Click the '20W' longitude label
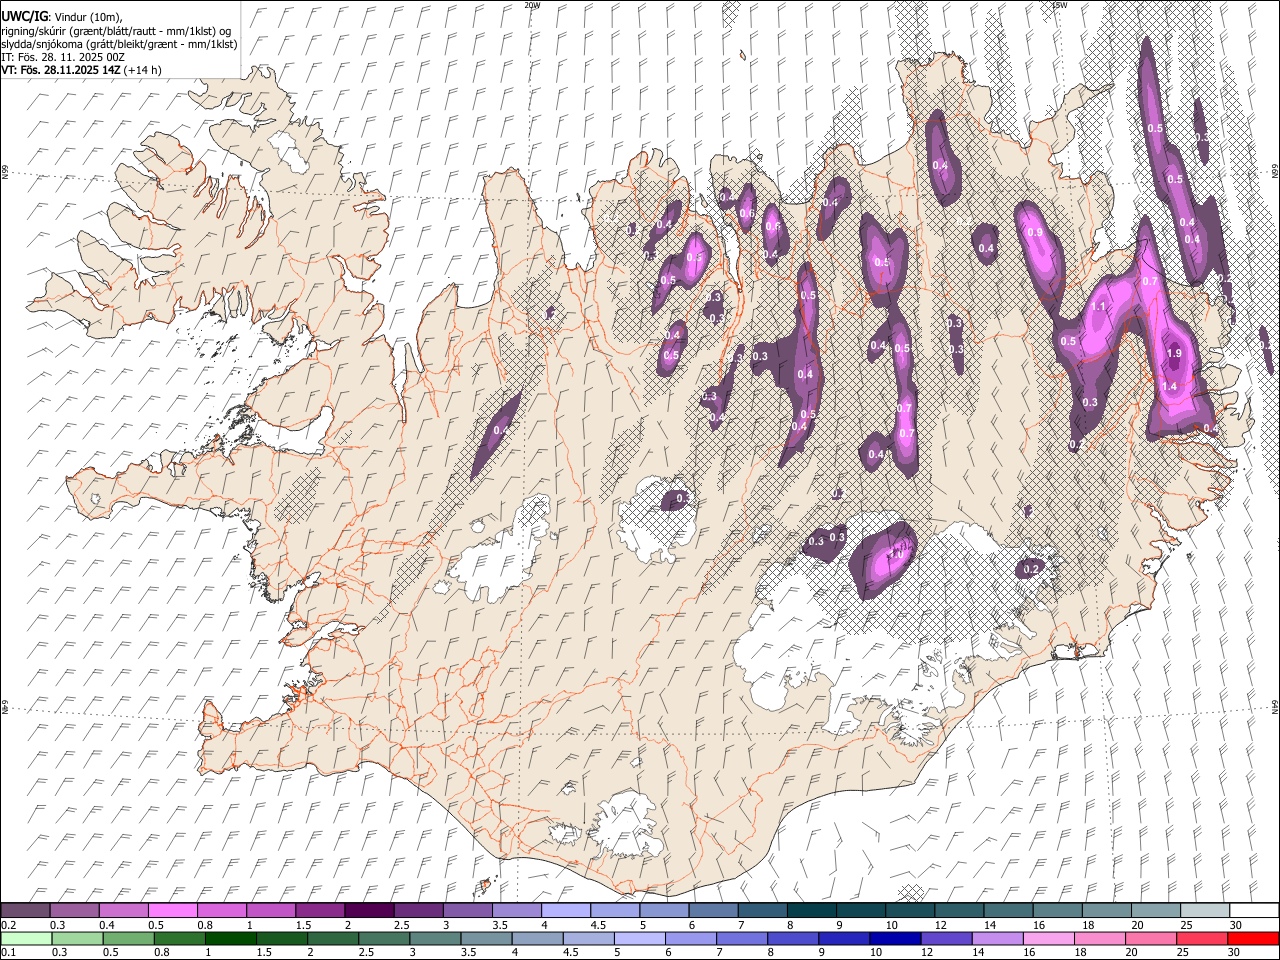Viewport: 1280px width, 960px height. tap(532, 5)
